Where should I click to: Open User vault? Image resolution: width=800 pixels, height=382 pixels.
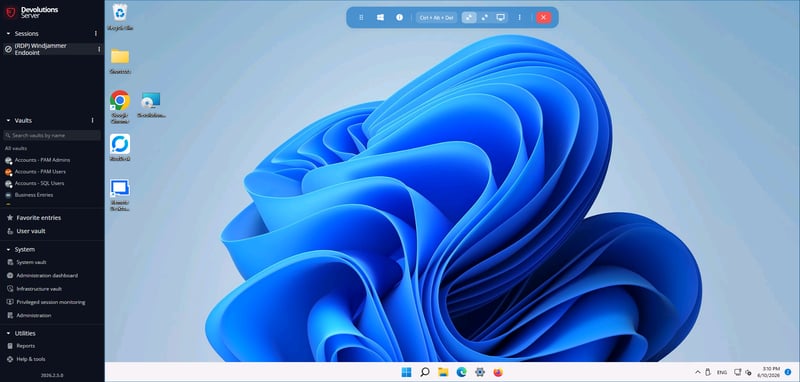tap(26, 231)
